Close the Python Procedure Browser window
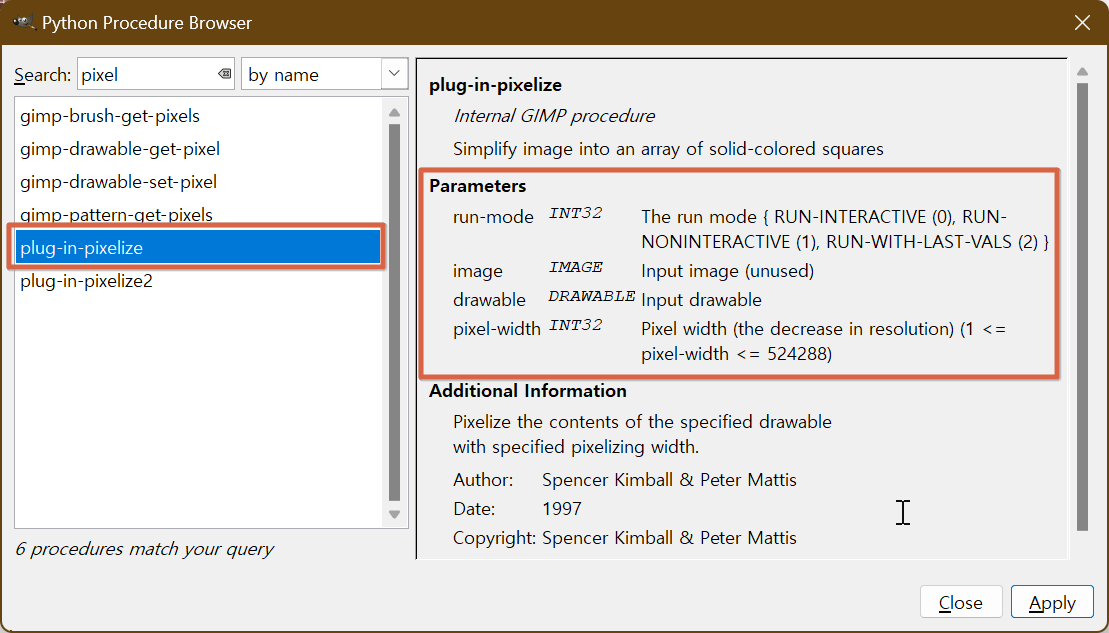 coord(1081,23)
